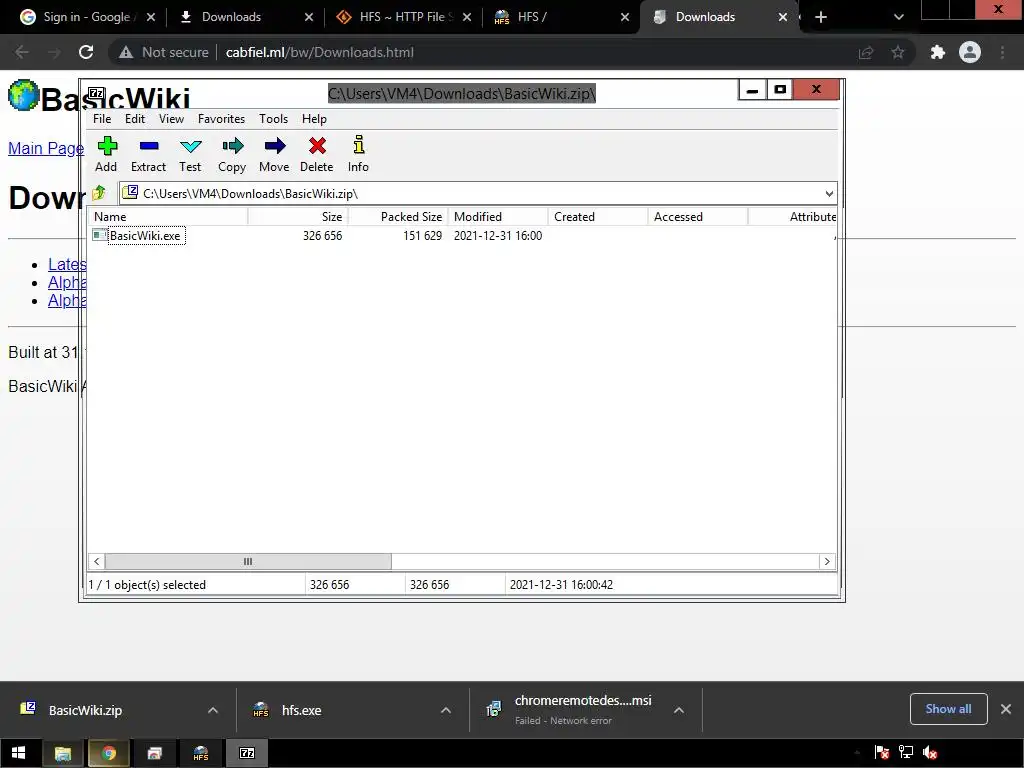The width and height of the screenshot is (1024, 768).
Task: Bookmark this page with the star icon
Action: pyautogui.click(x=898, y=52)
